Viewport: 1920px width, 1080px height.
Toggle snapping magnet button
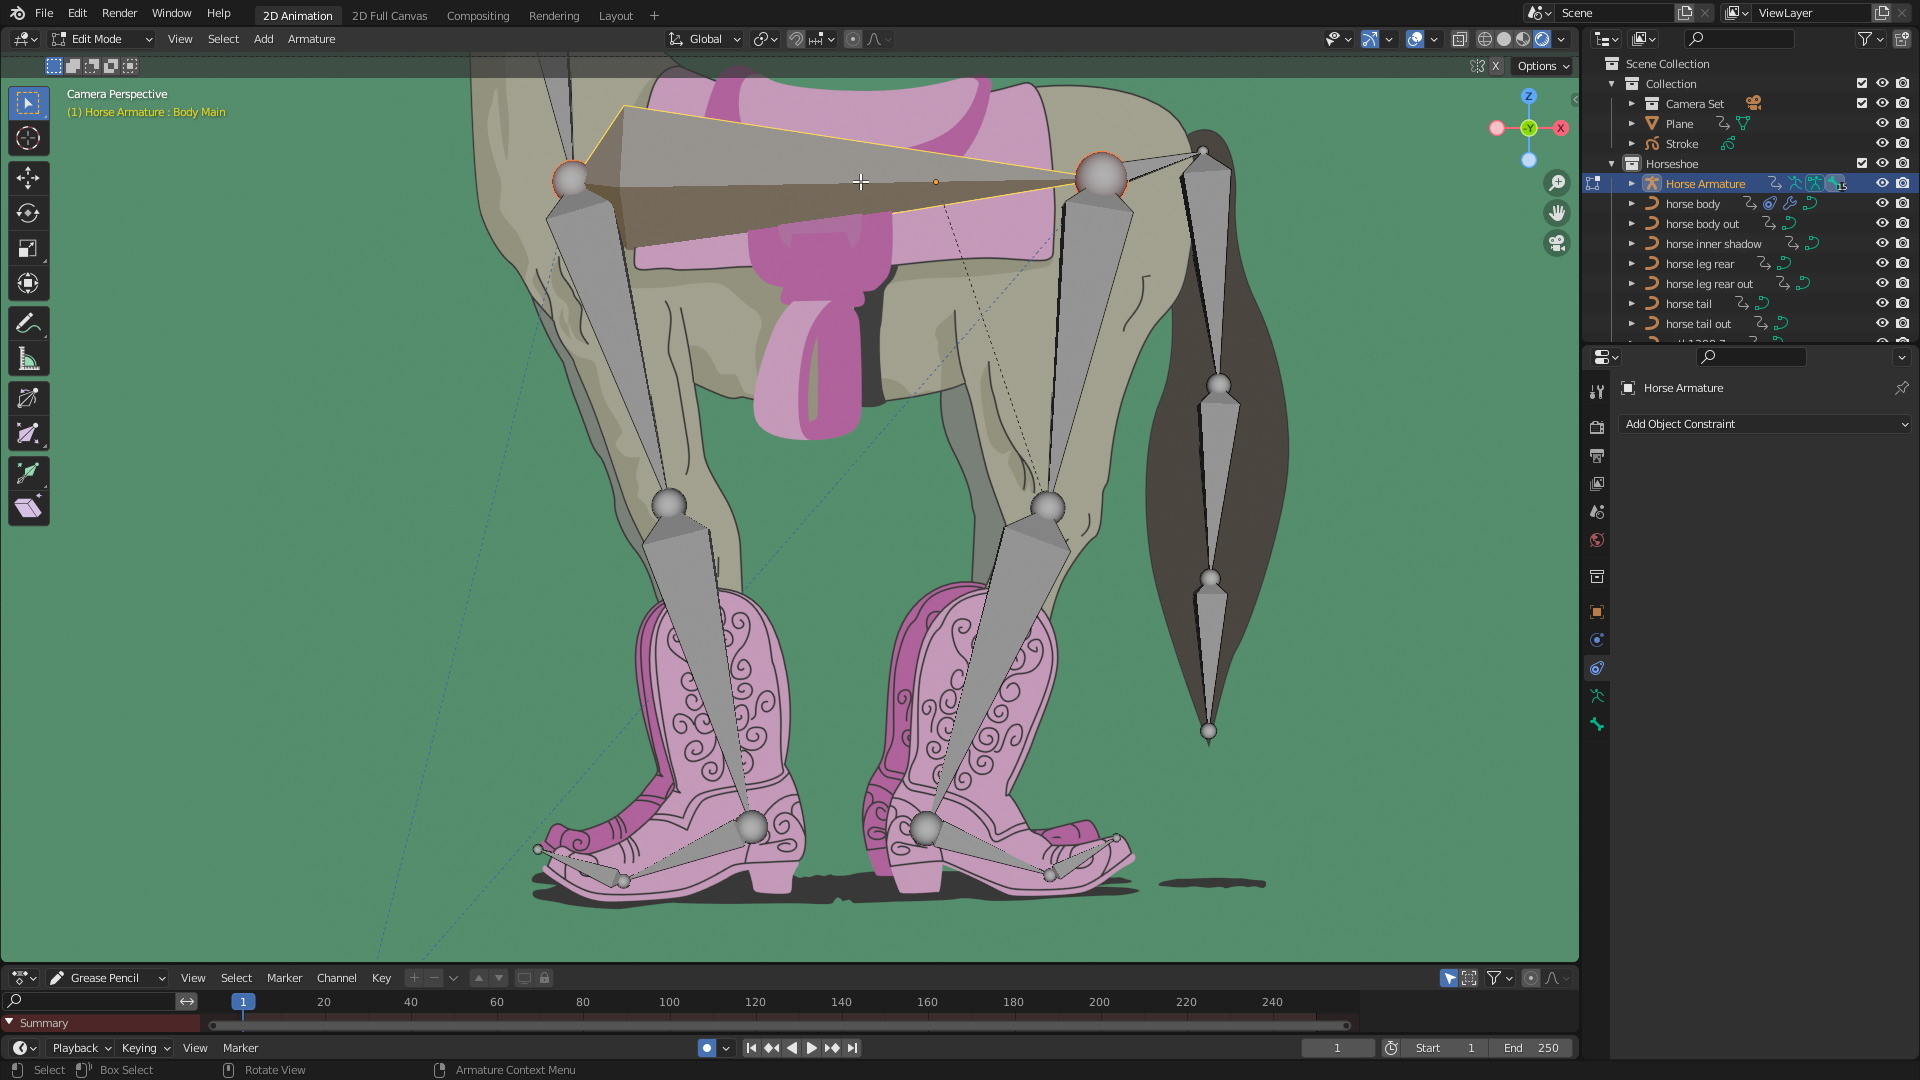click(x=795, y=39)
